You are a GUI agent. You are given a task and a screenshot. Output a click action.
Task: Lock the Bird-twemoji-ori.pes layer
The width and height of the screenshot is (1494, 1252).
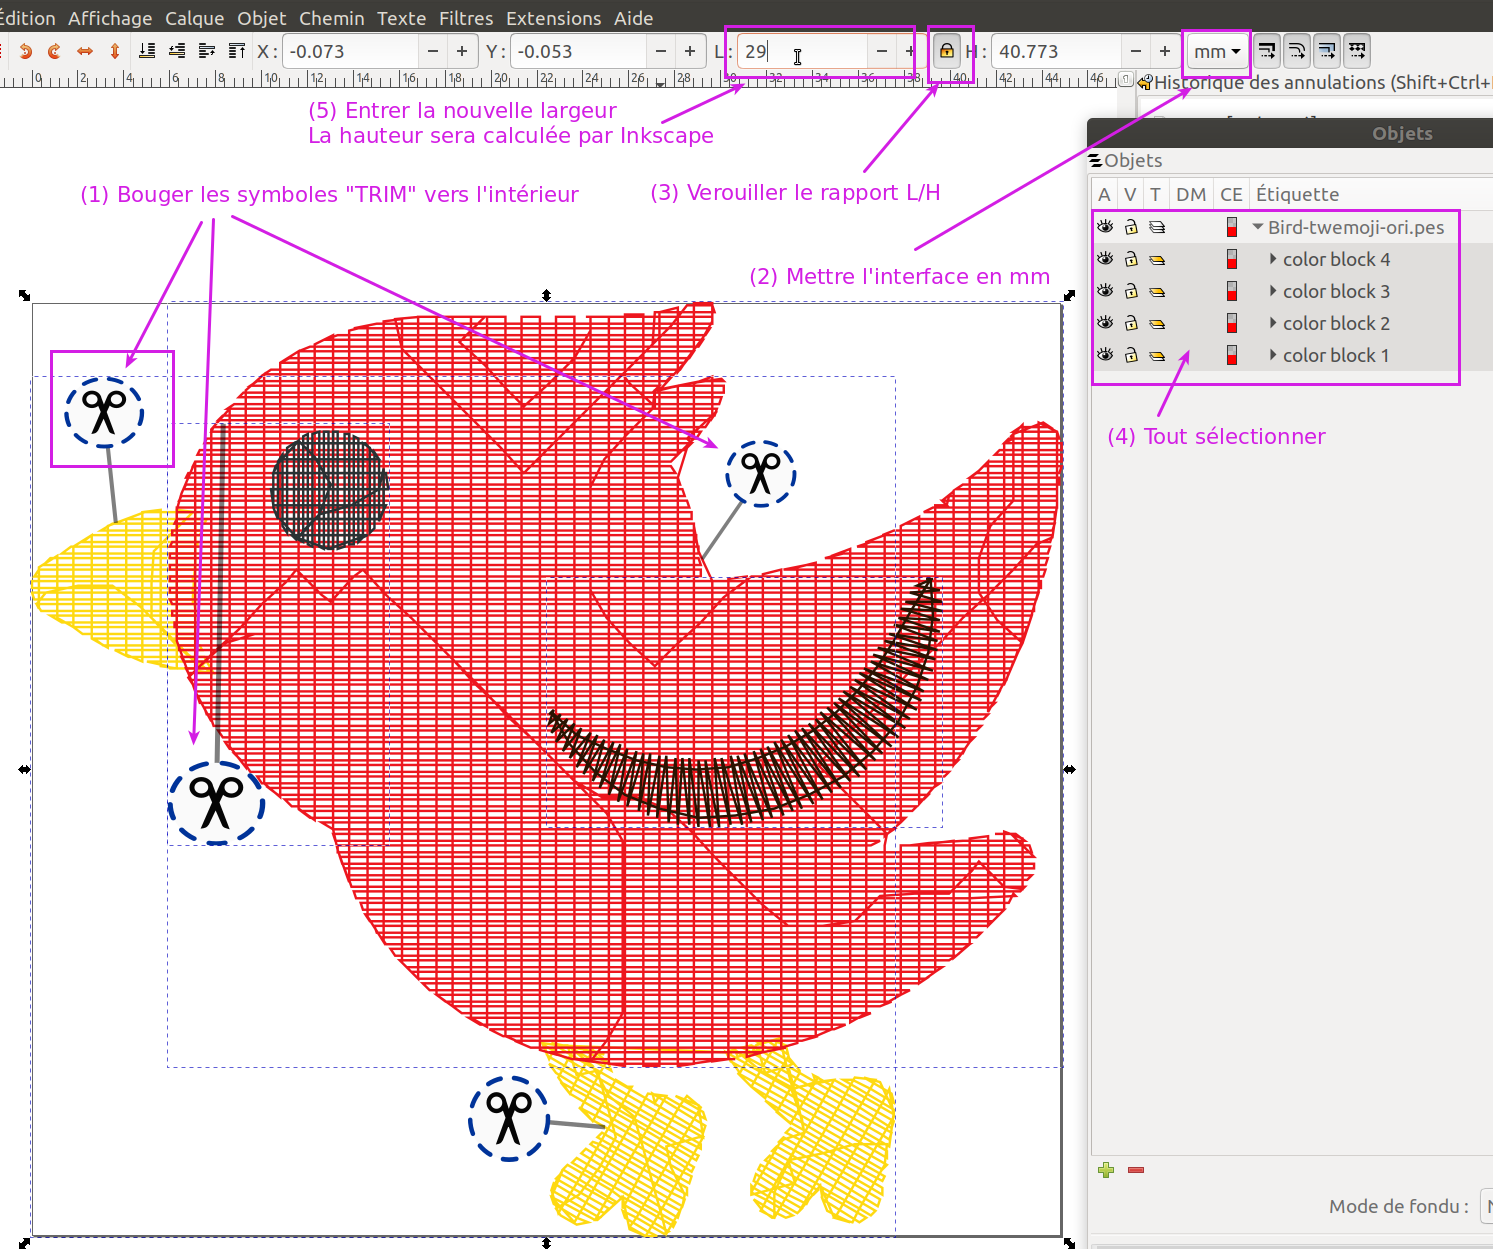pyautogui.click(x=1131, y=227)
